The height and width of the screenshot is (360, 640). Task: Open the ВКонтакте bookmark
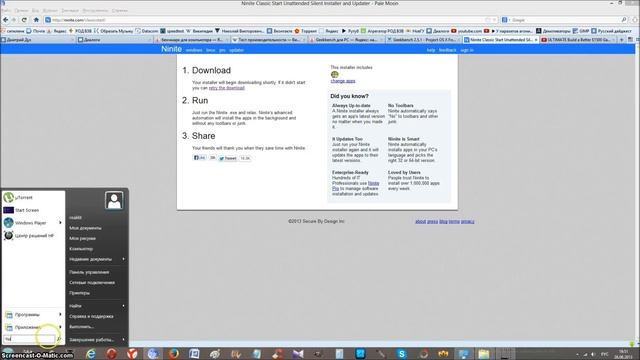click(280, 31)
